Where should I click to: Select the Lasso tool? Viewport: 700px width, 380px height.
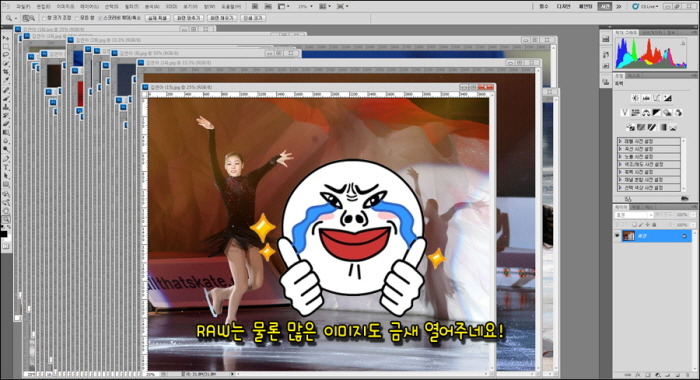[x=6, y=55]
